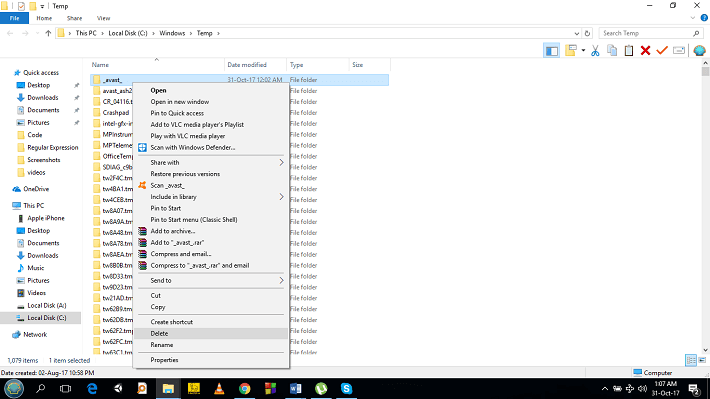Screen dimensions: 710x399
Task: Open the Start shell button on taskbar
Action: coord(14,389)
